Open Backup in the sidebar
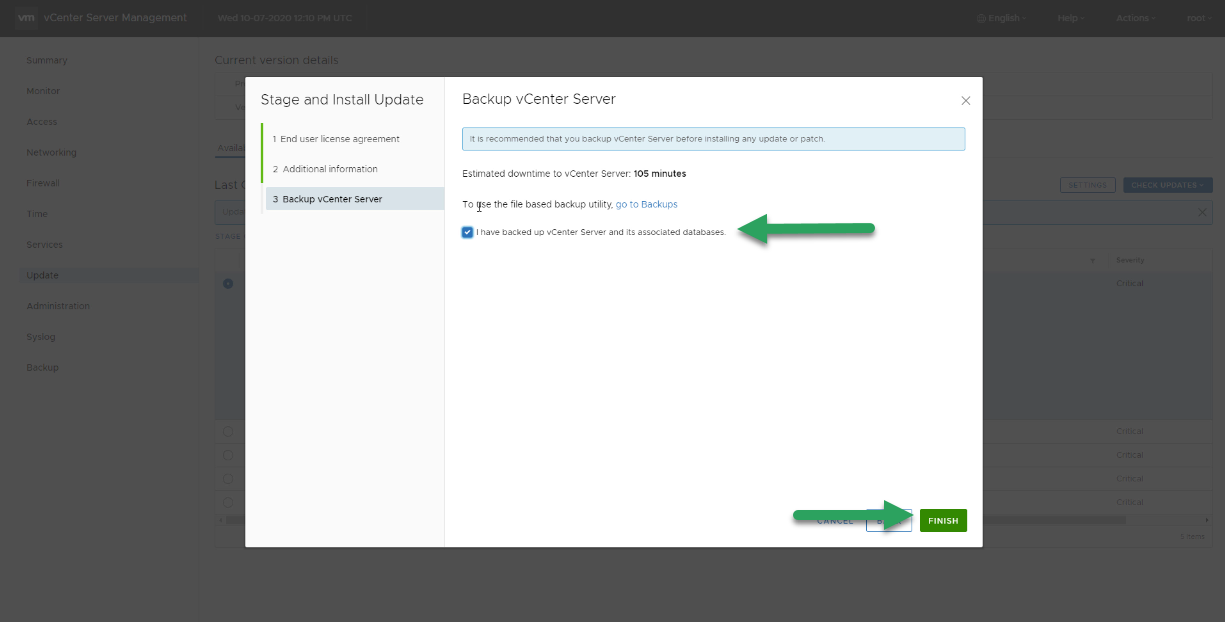This screenshot has width=1225, height=622. [42, 368]
